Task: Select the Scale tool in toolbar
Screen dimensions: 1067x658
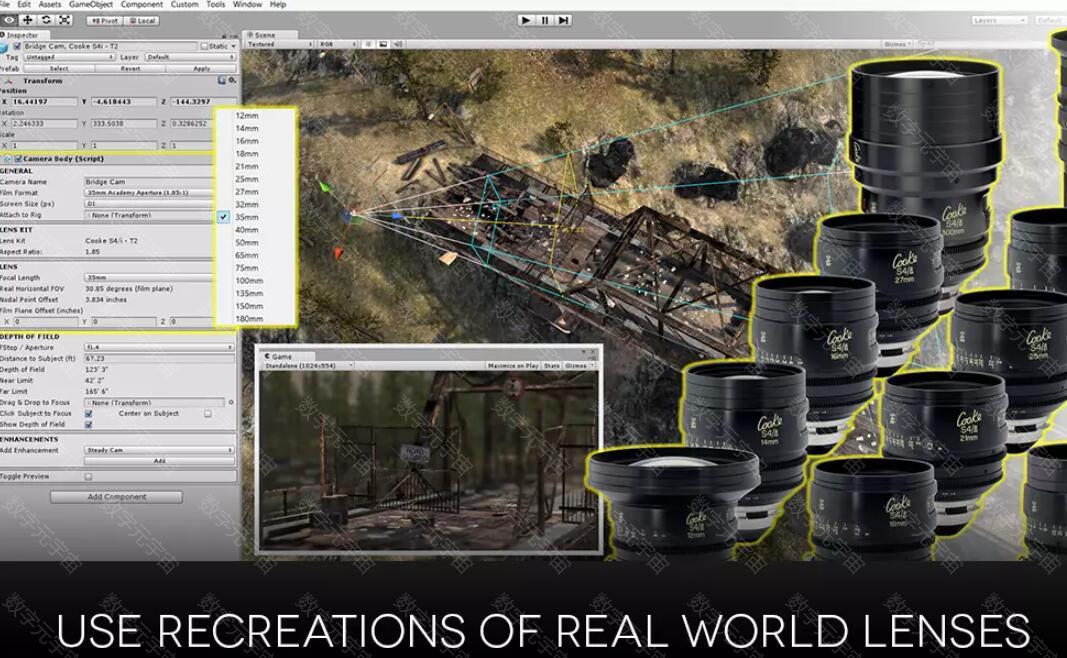Action: (65, 20)
